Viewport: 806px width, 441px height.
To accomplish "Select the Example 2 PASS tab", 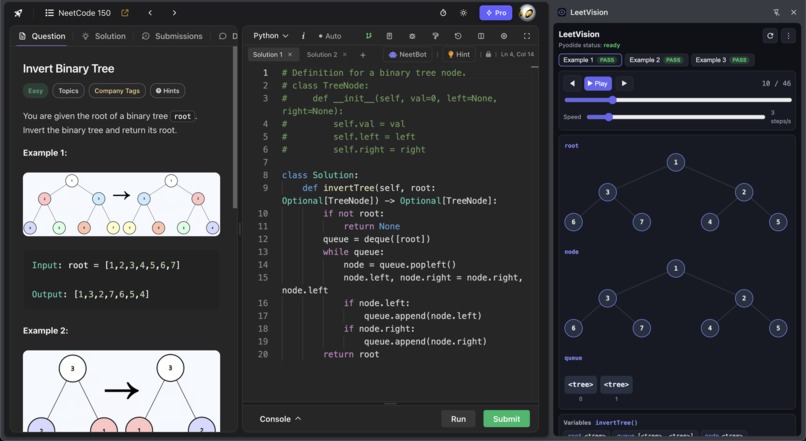I will coord(656,60).
